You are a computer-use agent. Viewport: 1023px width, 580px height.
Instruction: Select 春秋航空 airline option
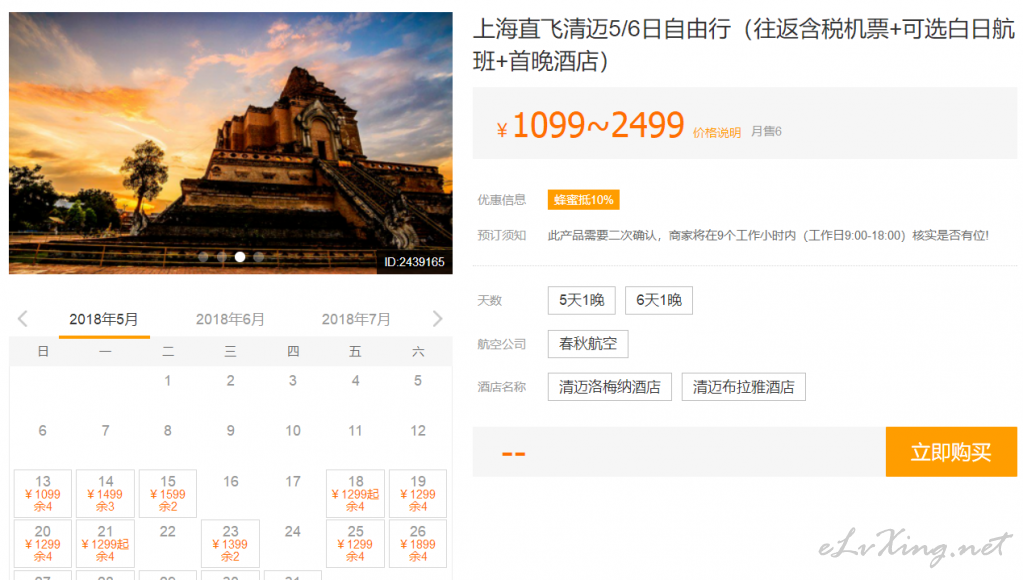(x=588, y=344)
